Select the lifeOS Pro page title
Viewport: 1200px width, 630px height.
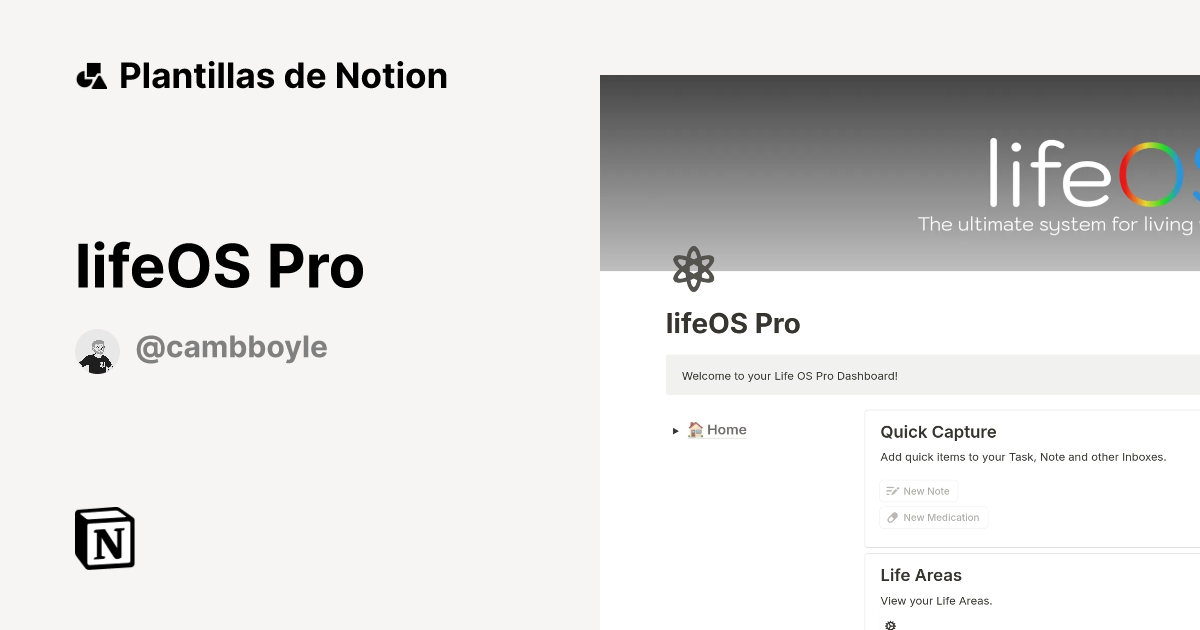(x=733, y=323)
